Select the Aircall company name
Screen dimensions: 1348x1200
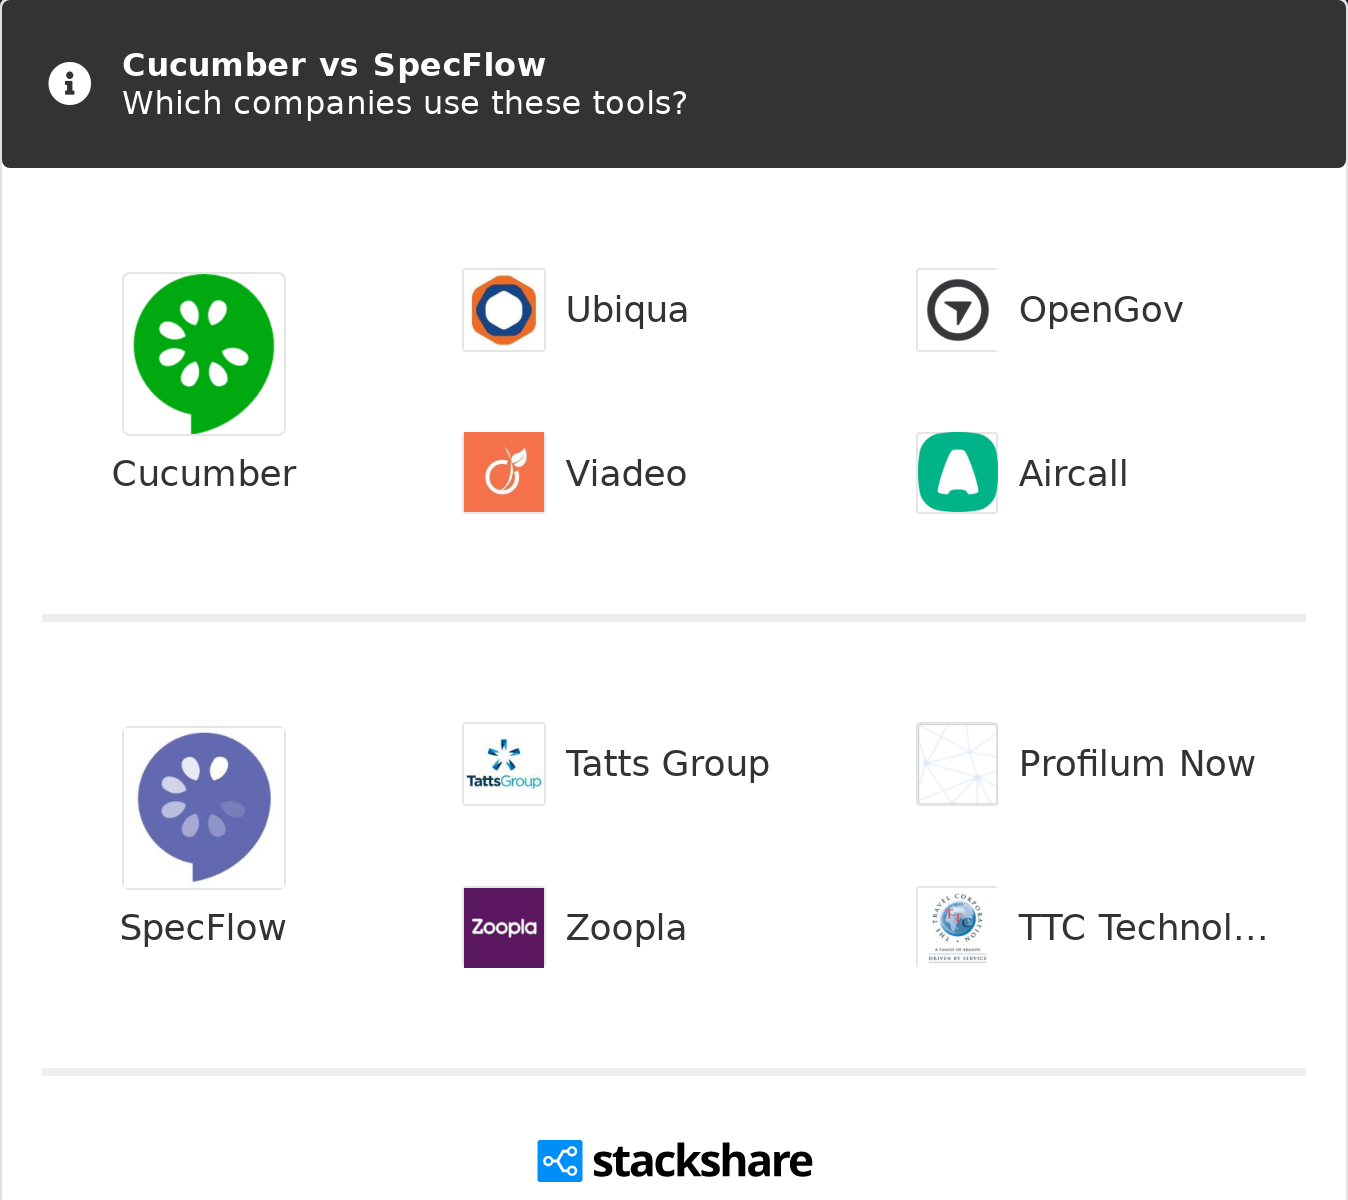tap(1073, 474)
